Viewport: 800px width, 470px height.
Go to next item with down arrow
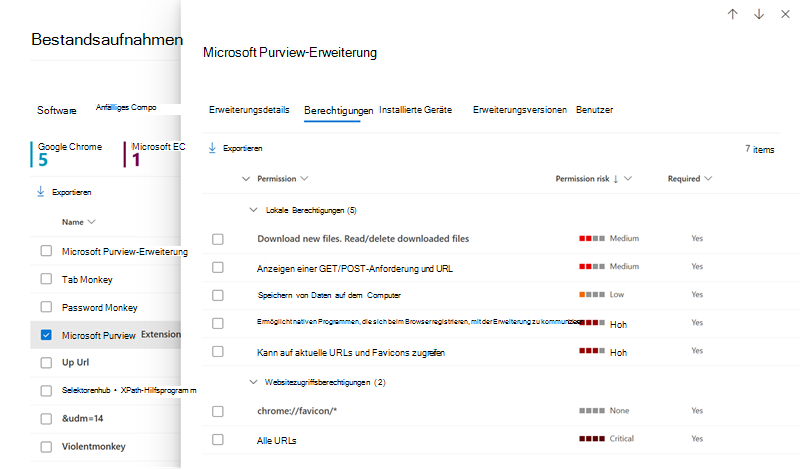pos(759,14)
